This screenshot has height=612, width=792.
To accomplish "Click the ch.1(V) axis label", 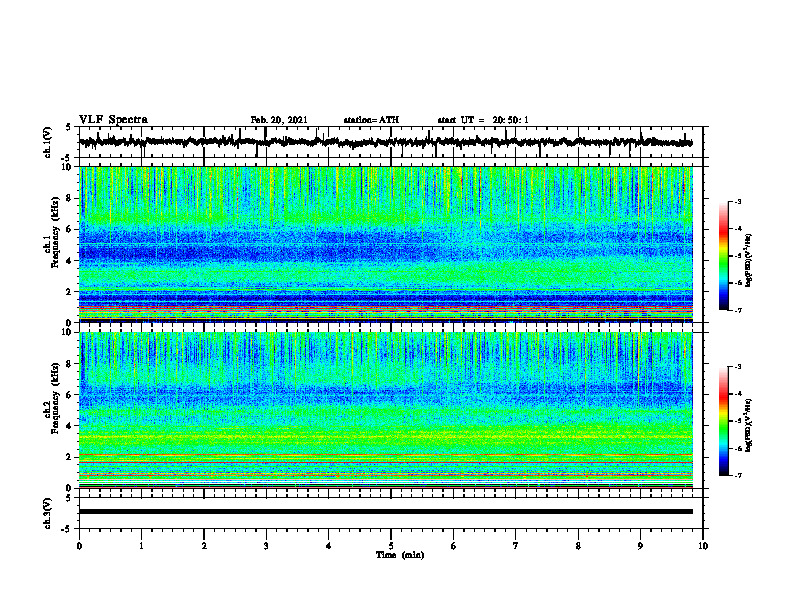I will 48,142.
